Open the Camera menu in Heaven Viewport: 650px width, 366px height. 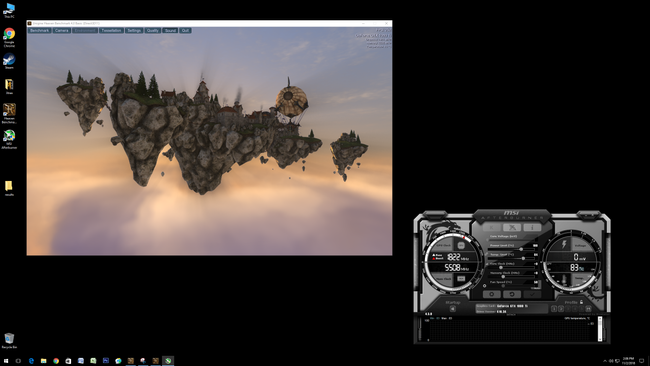61,30
